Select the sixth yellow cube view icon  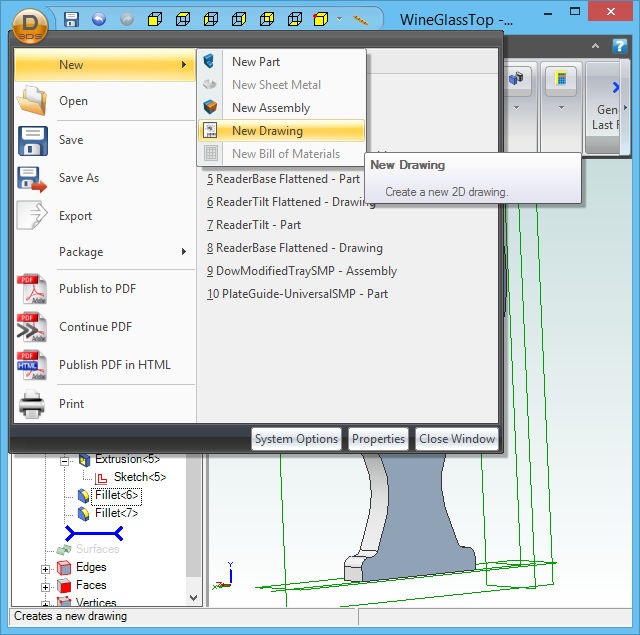[x=295, y=19]
